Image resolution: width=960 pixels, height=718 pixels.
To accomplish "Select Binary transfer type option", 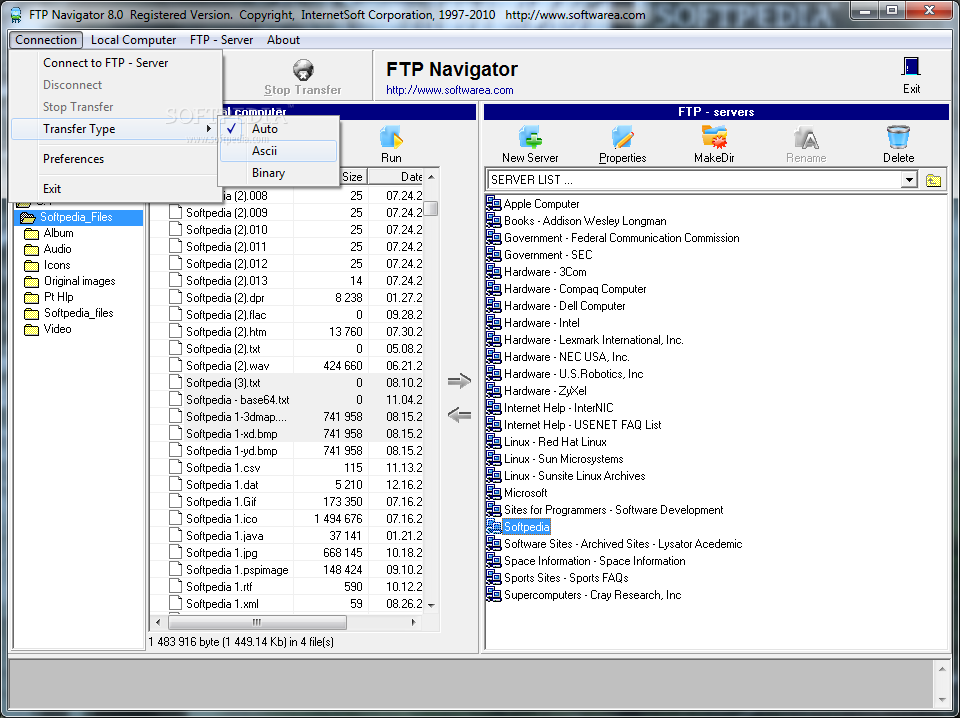I will pyautogui.click(x=279, y=173).
